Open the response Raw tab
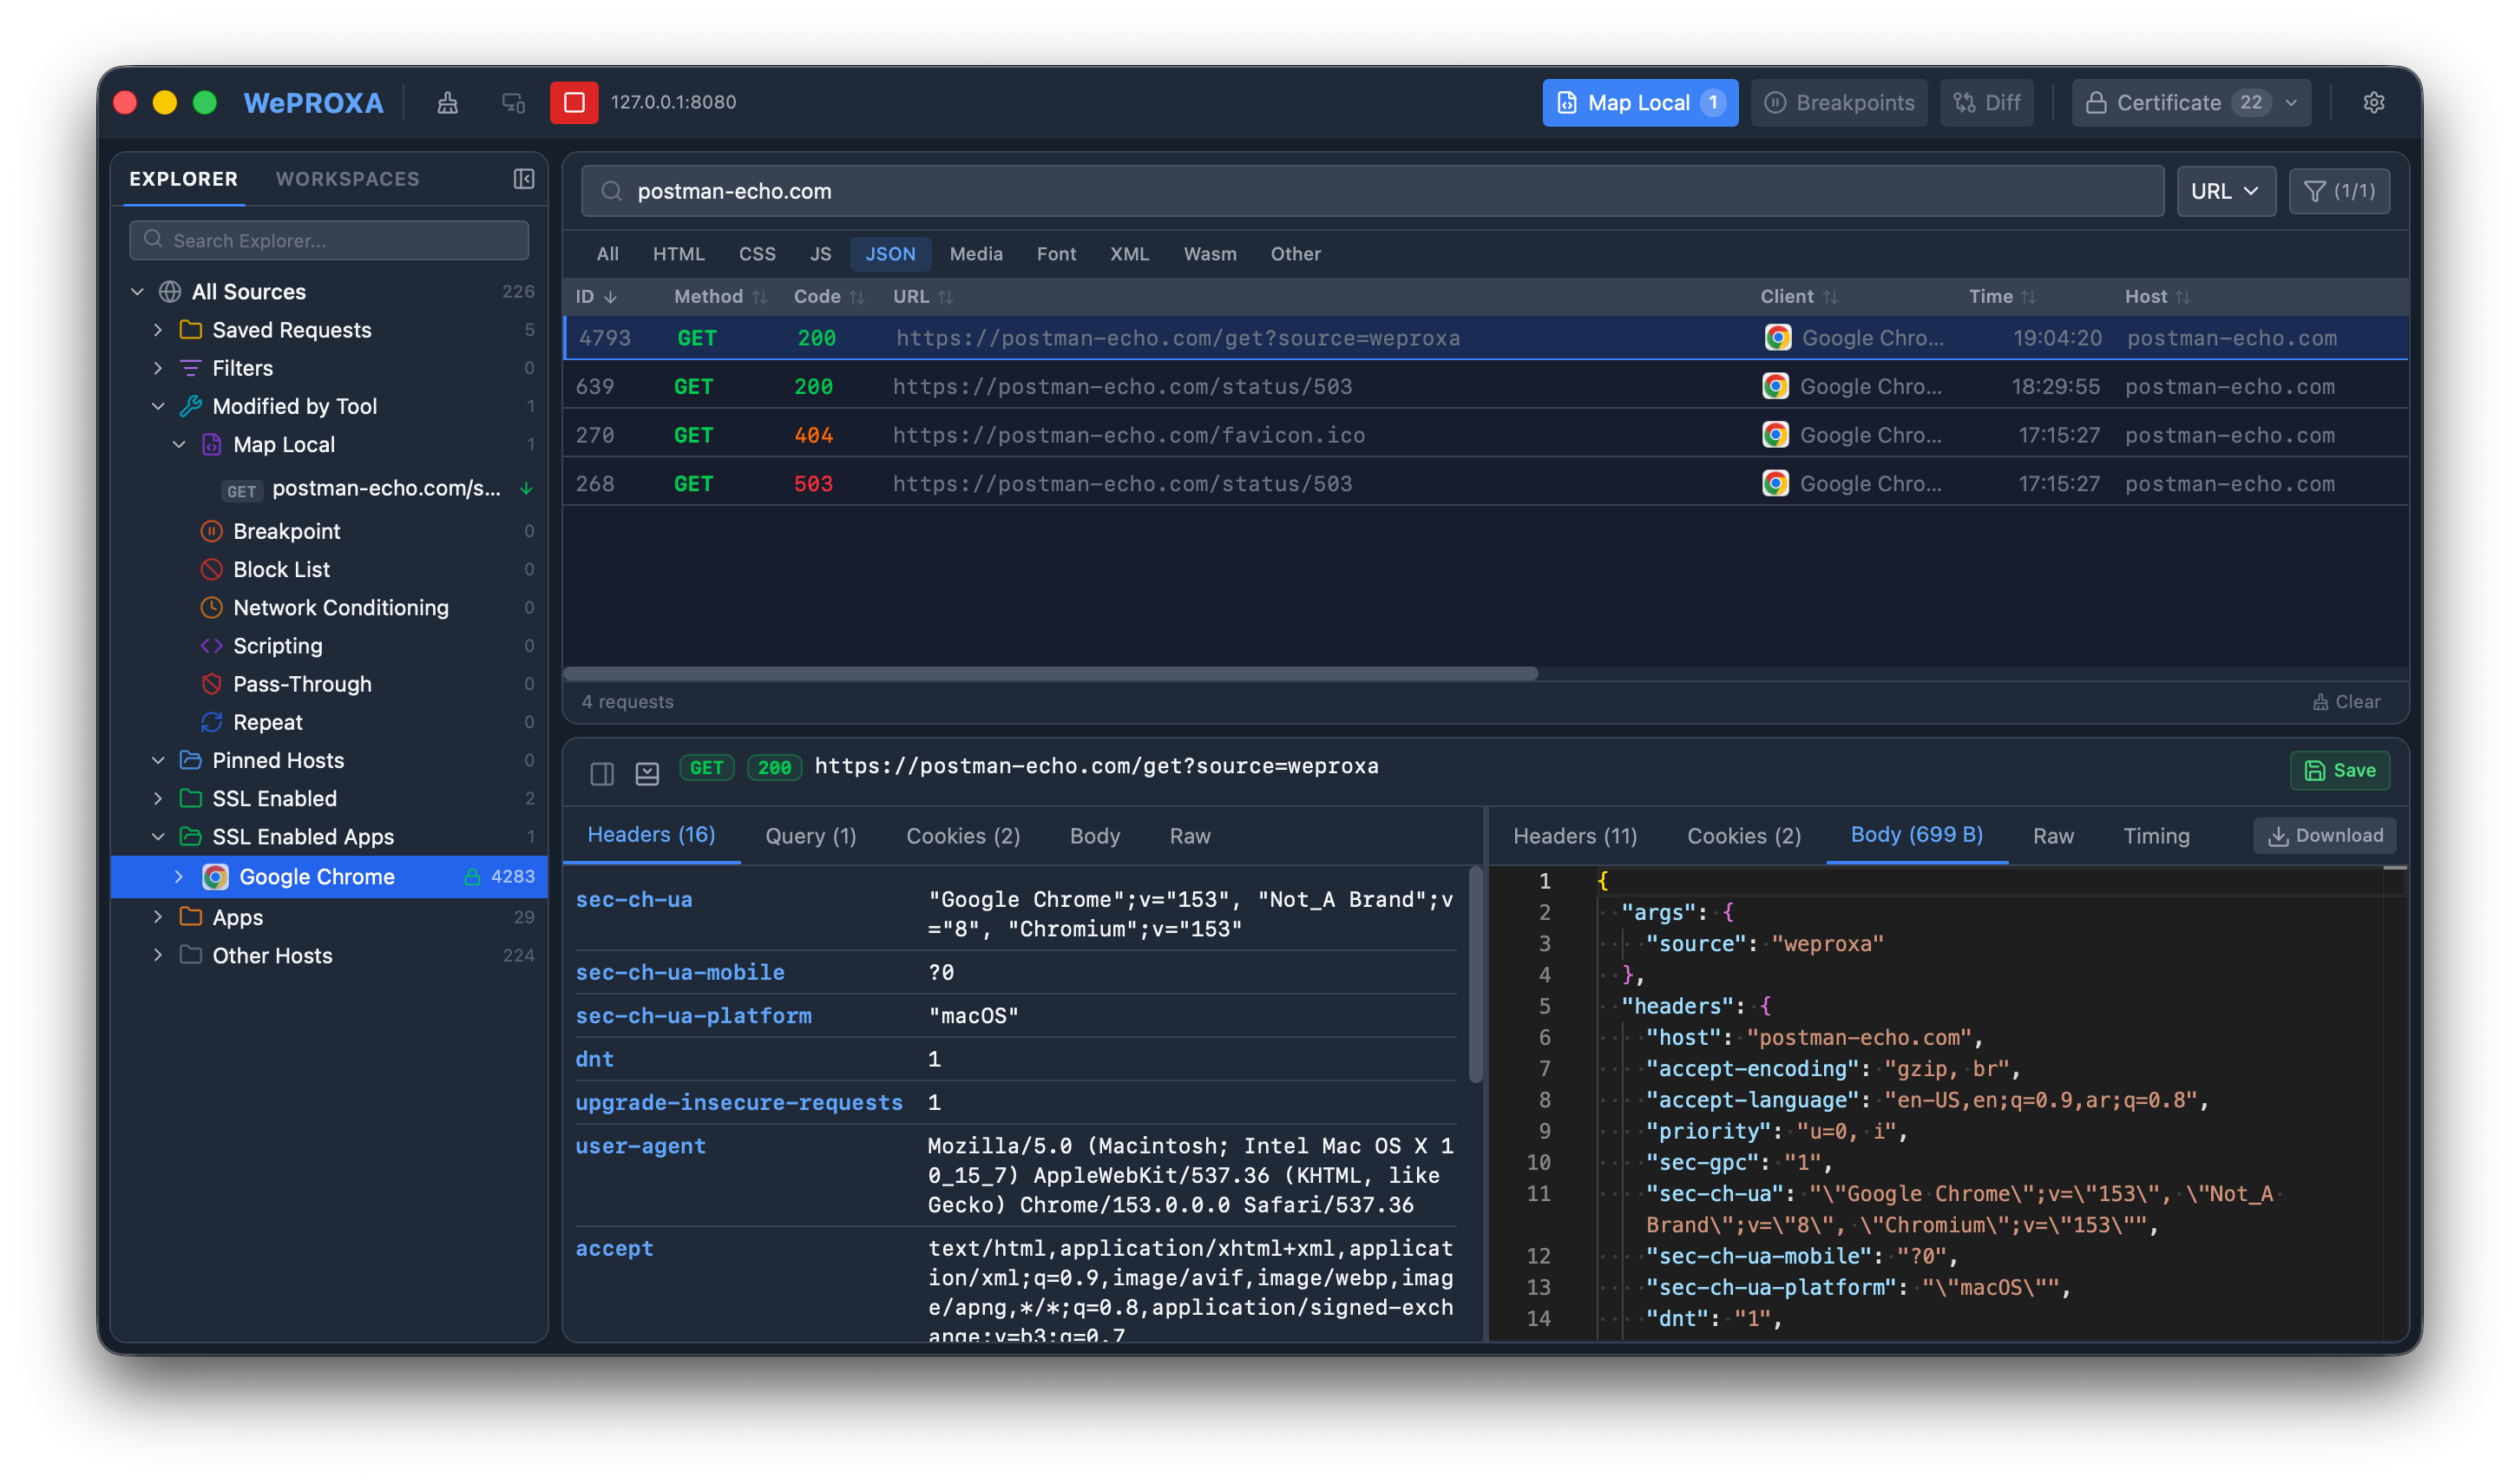2520x1484 pixels. coord(2052,836)
